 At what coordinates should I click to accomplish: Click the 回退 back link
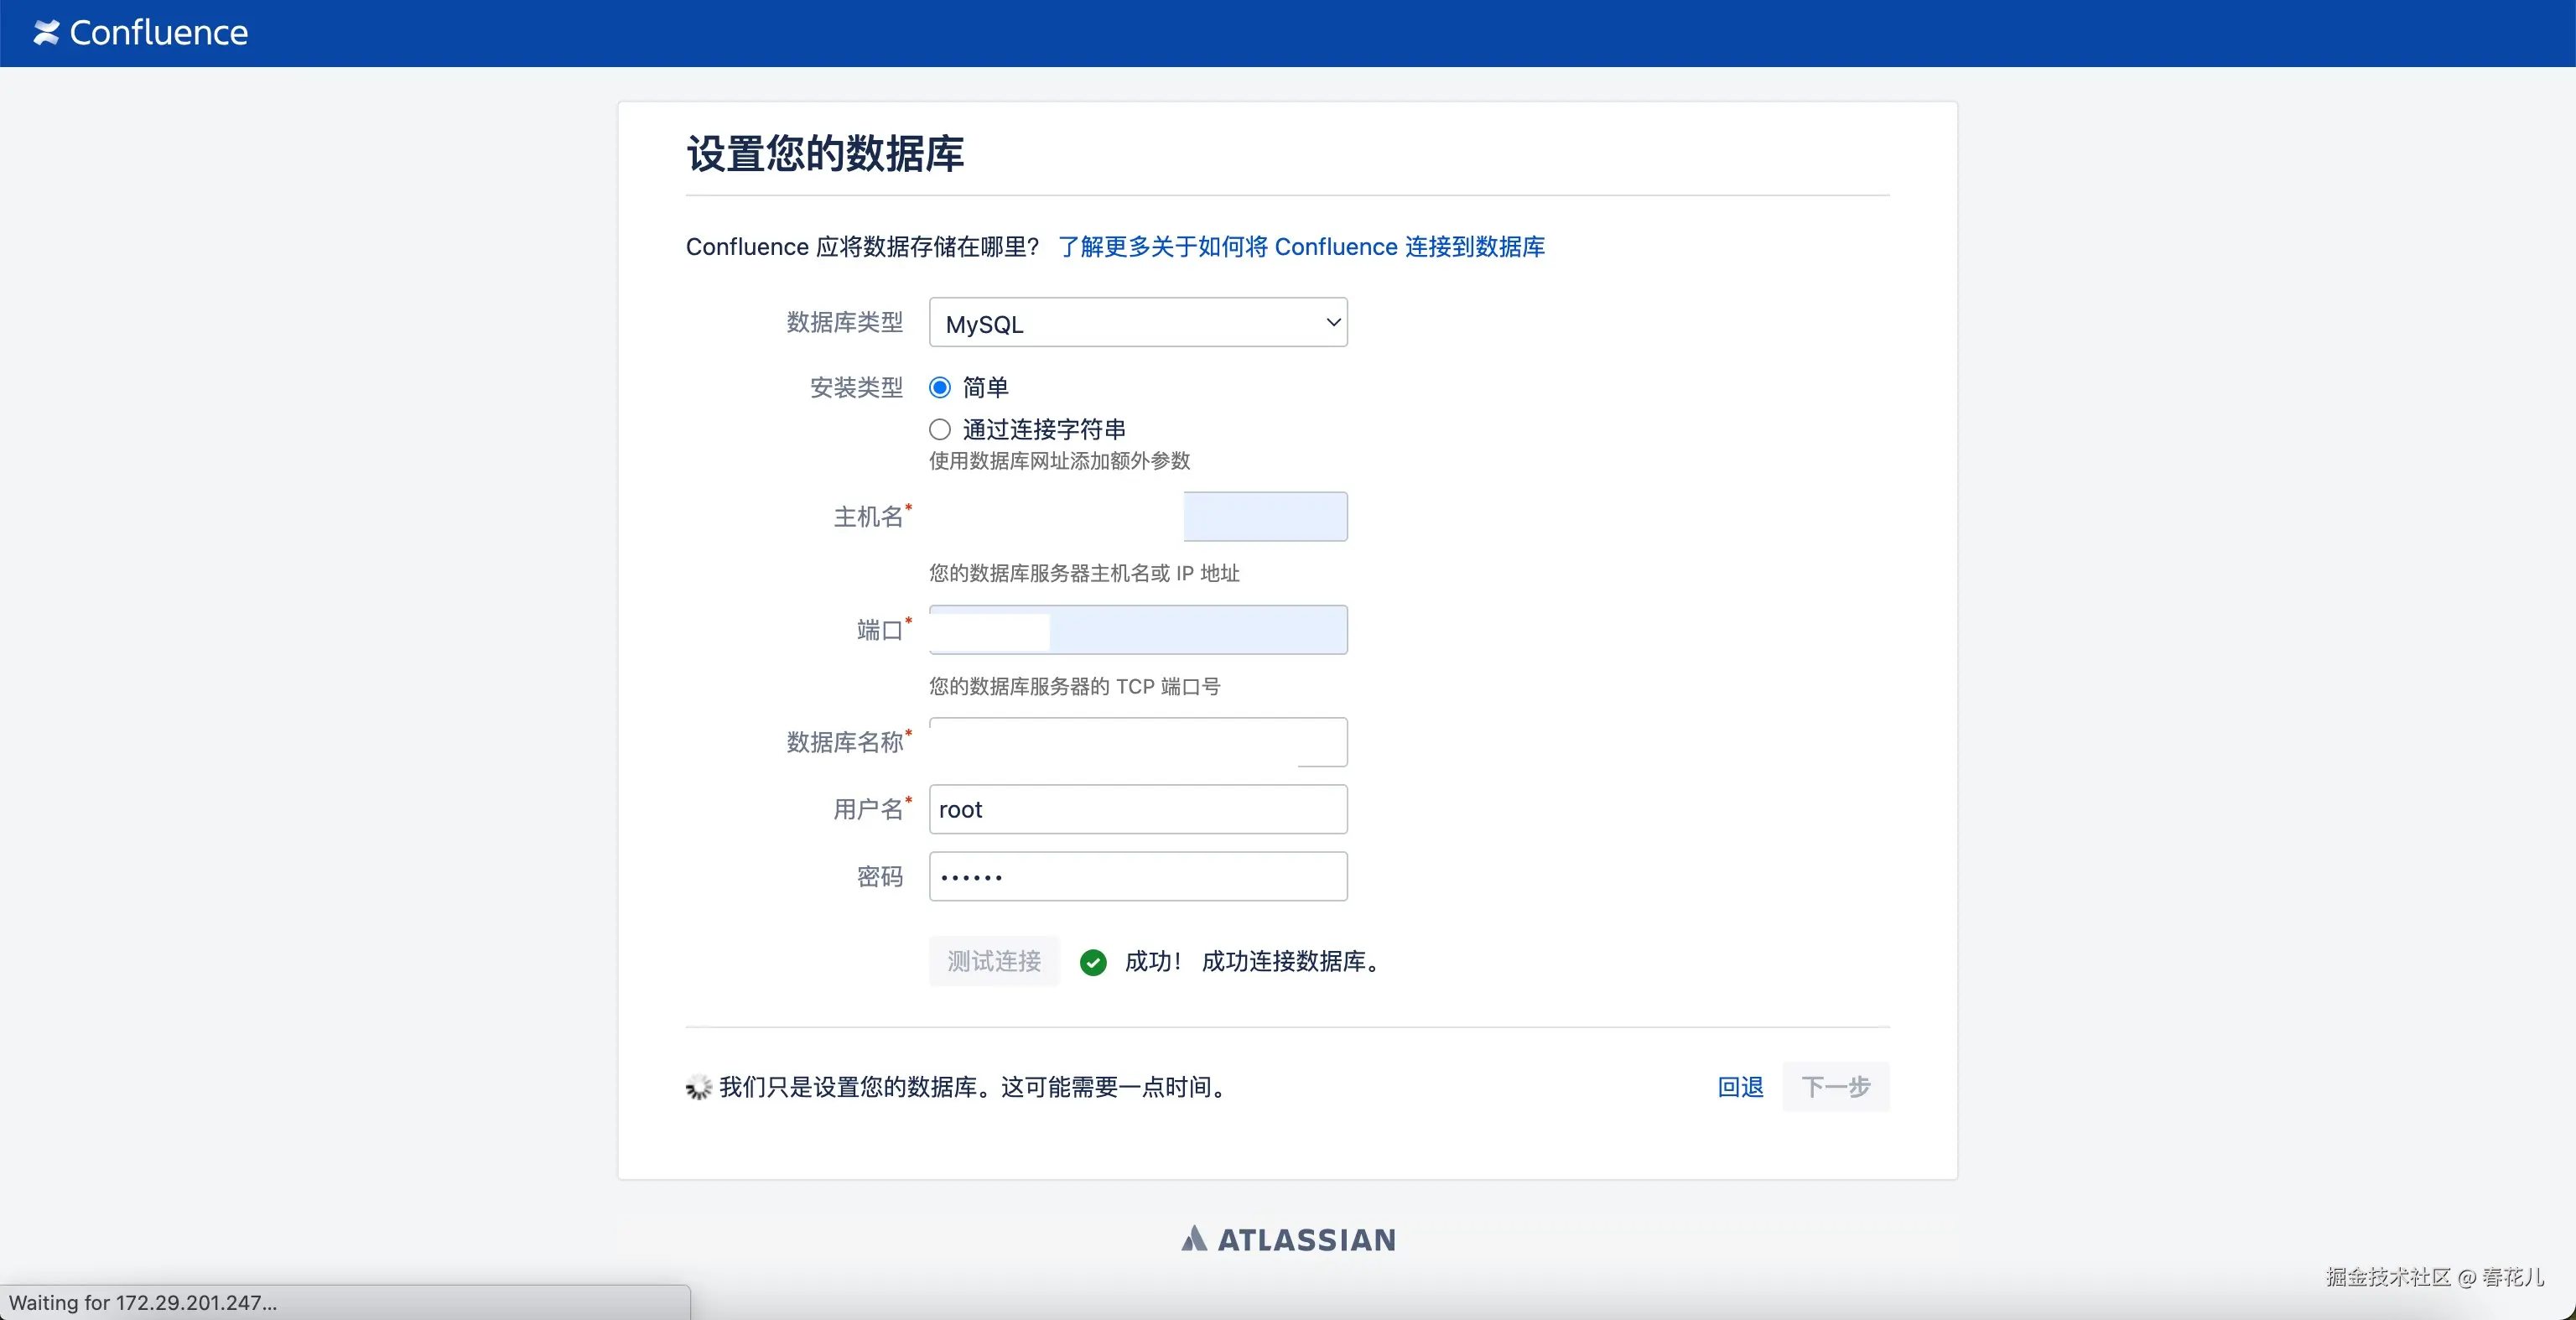tap(1740, 1087)
